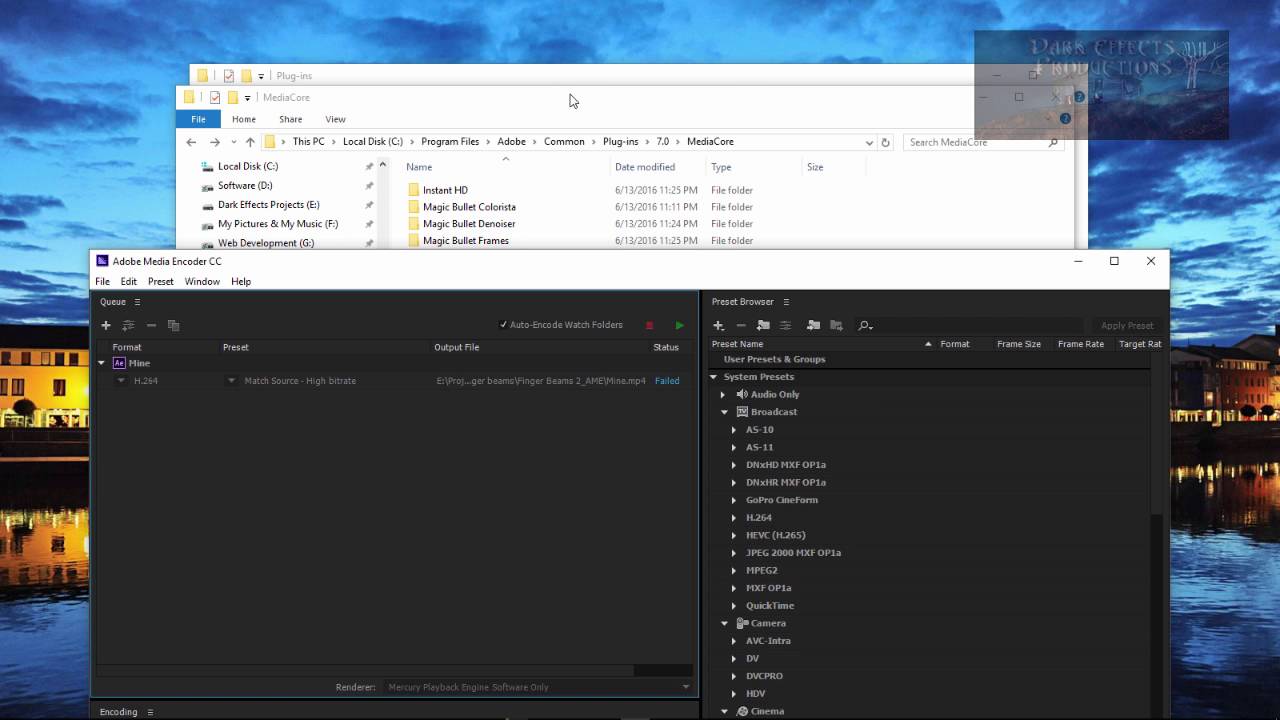
Task: Open the Preset menu
Action: [x=160, y=282]
